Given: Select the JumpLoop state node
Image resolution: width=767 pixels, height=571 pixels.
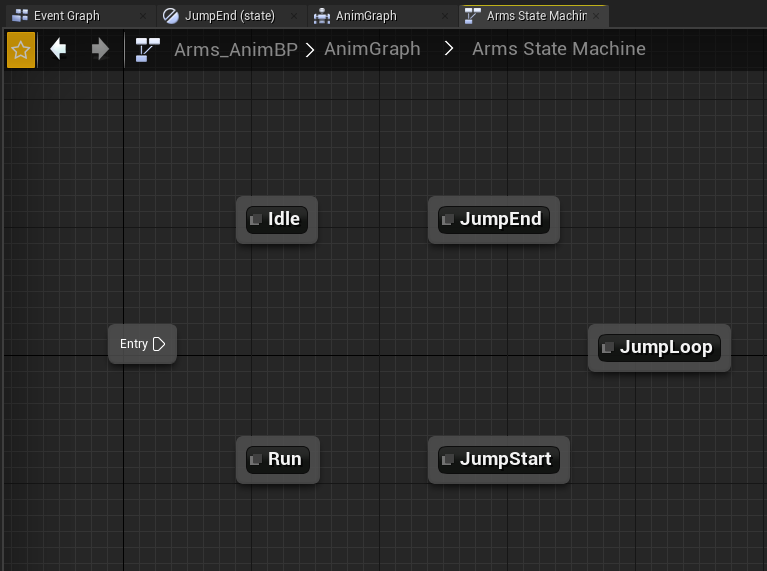Looking at the screenshot, I should (x=659, y=348).
